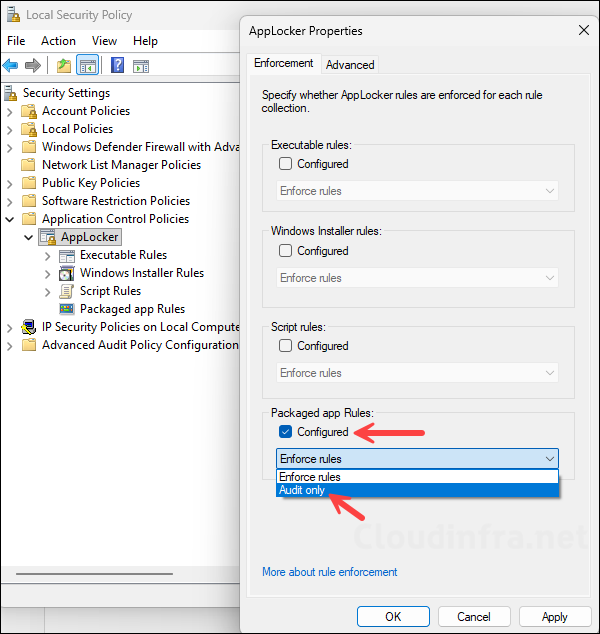Click the Up one level folder icon
The width and height of the screenshot is (600, 634).
pos(63,66)
